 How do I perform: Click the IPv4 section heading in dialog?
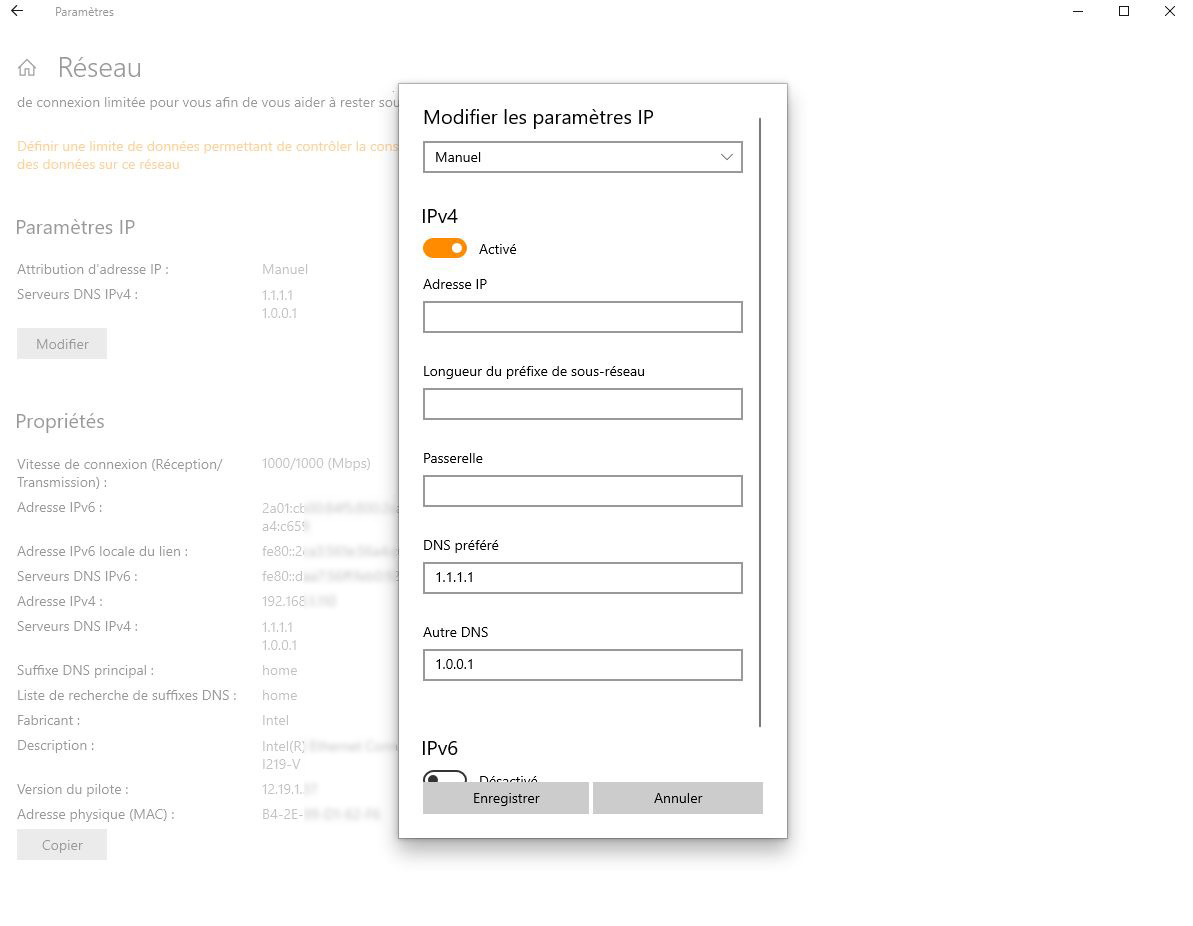coord(440,216)
